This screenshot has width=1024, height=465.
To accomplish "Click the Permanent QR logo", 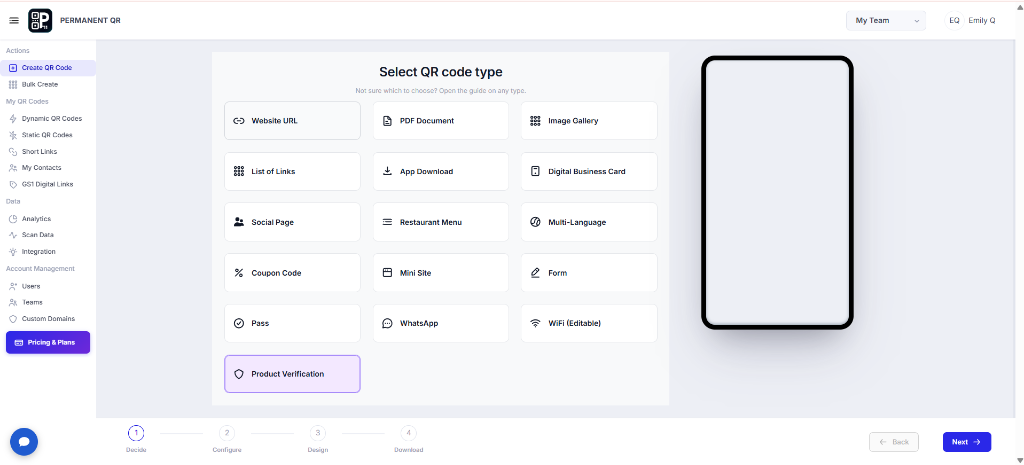I will click(x=40, y=21).
